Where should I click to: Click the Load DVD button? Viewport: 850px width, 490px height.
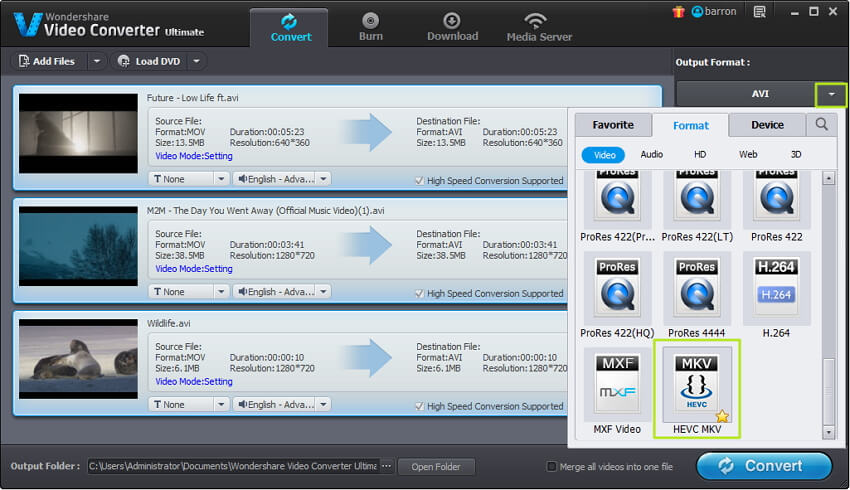pyautogui.click(x=149, y=61)
